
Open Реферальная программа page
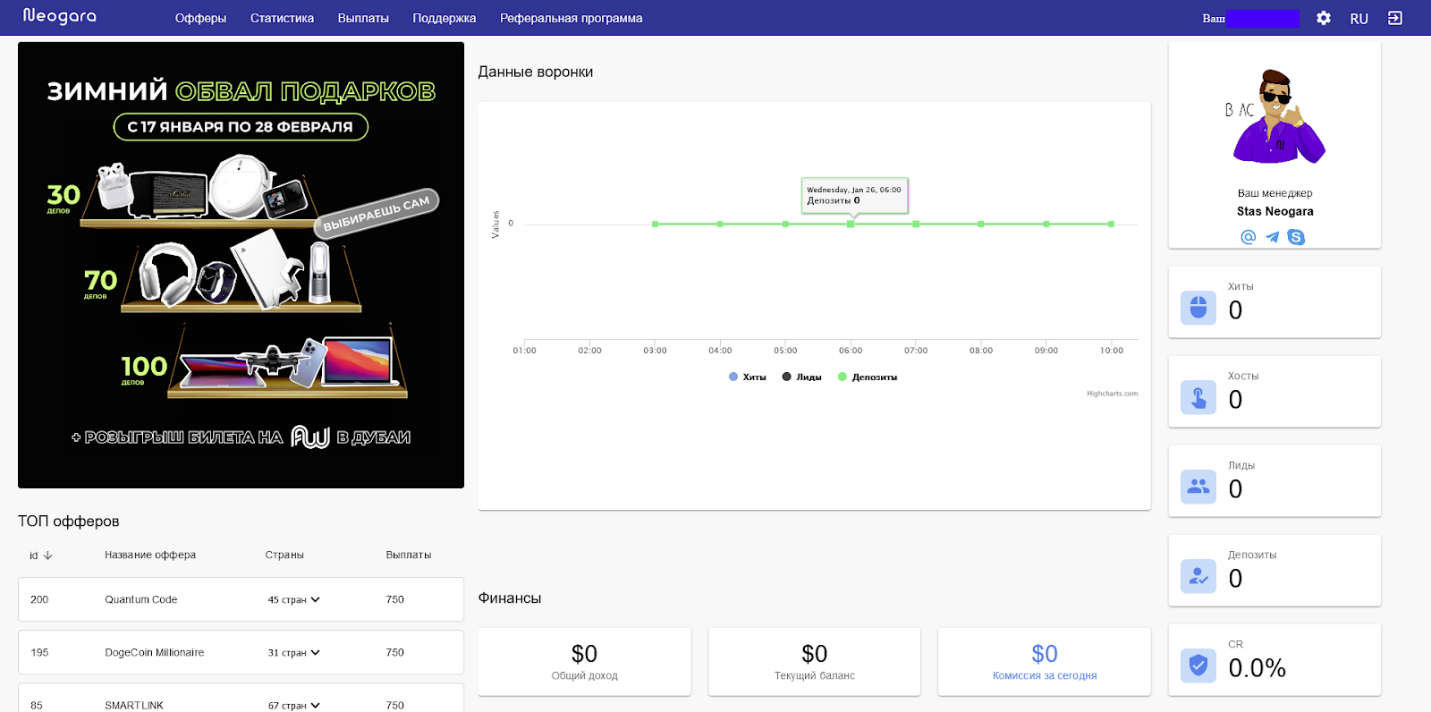571,18
